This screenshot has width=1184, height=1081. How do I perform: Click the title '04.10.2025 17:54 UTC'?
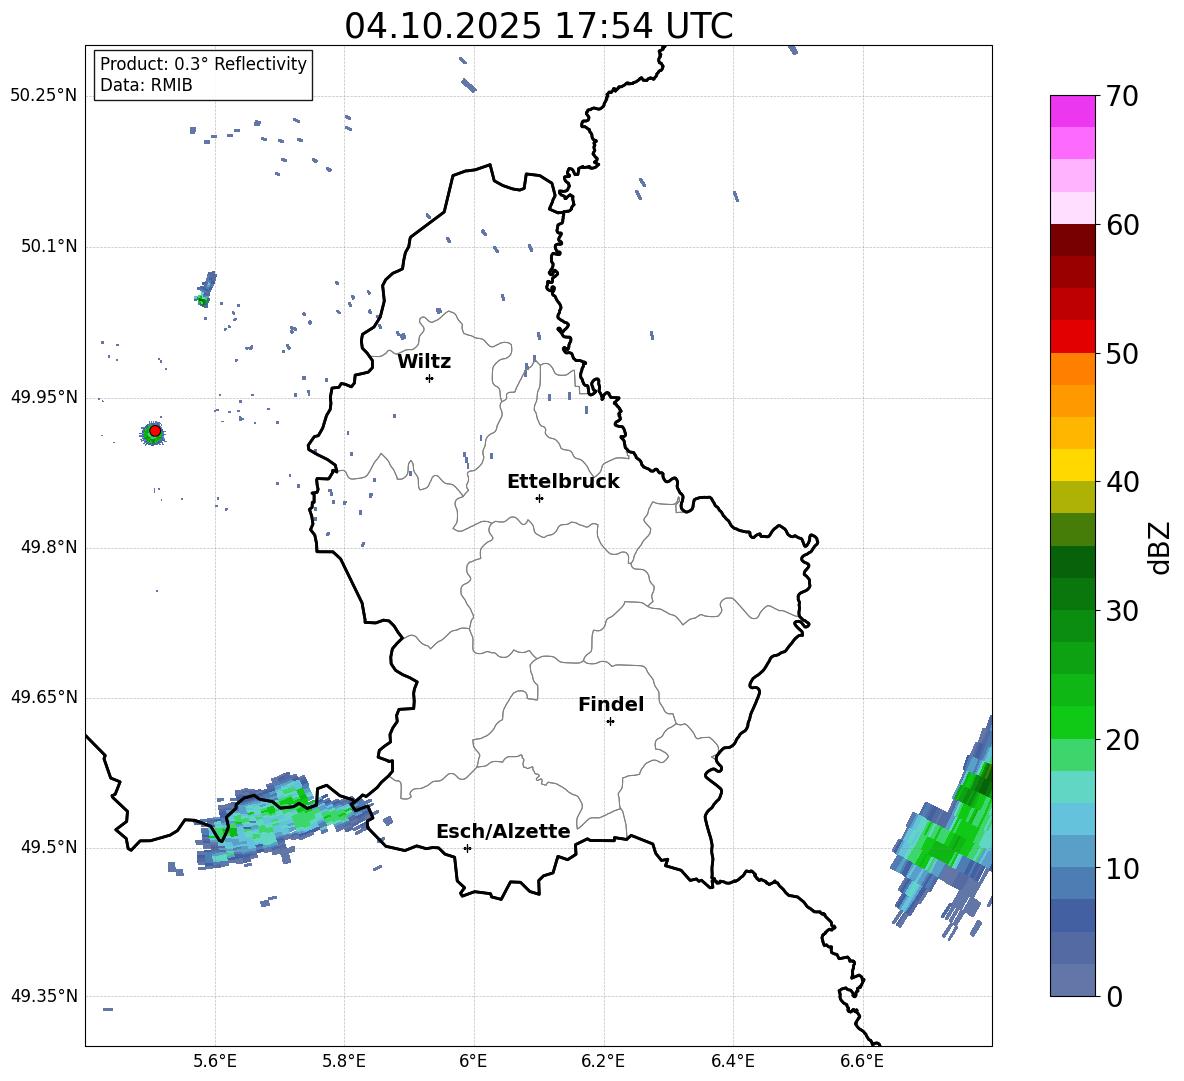[538, 26]
